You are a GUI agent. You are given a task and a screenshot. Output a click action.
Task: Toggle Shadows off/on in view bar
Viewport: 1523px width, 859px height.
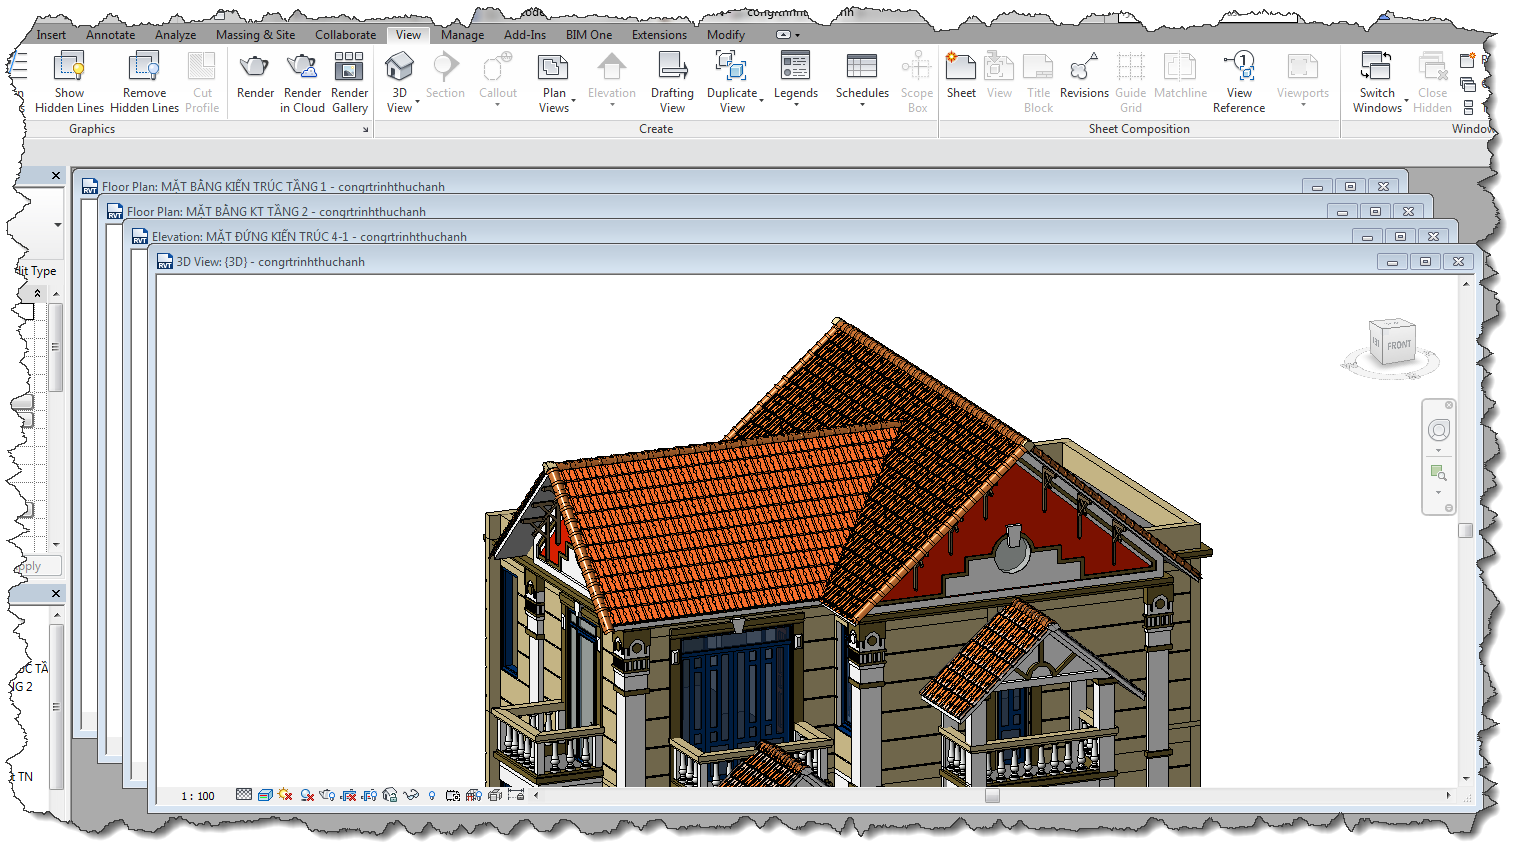point(307,795)
